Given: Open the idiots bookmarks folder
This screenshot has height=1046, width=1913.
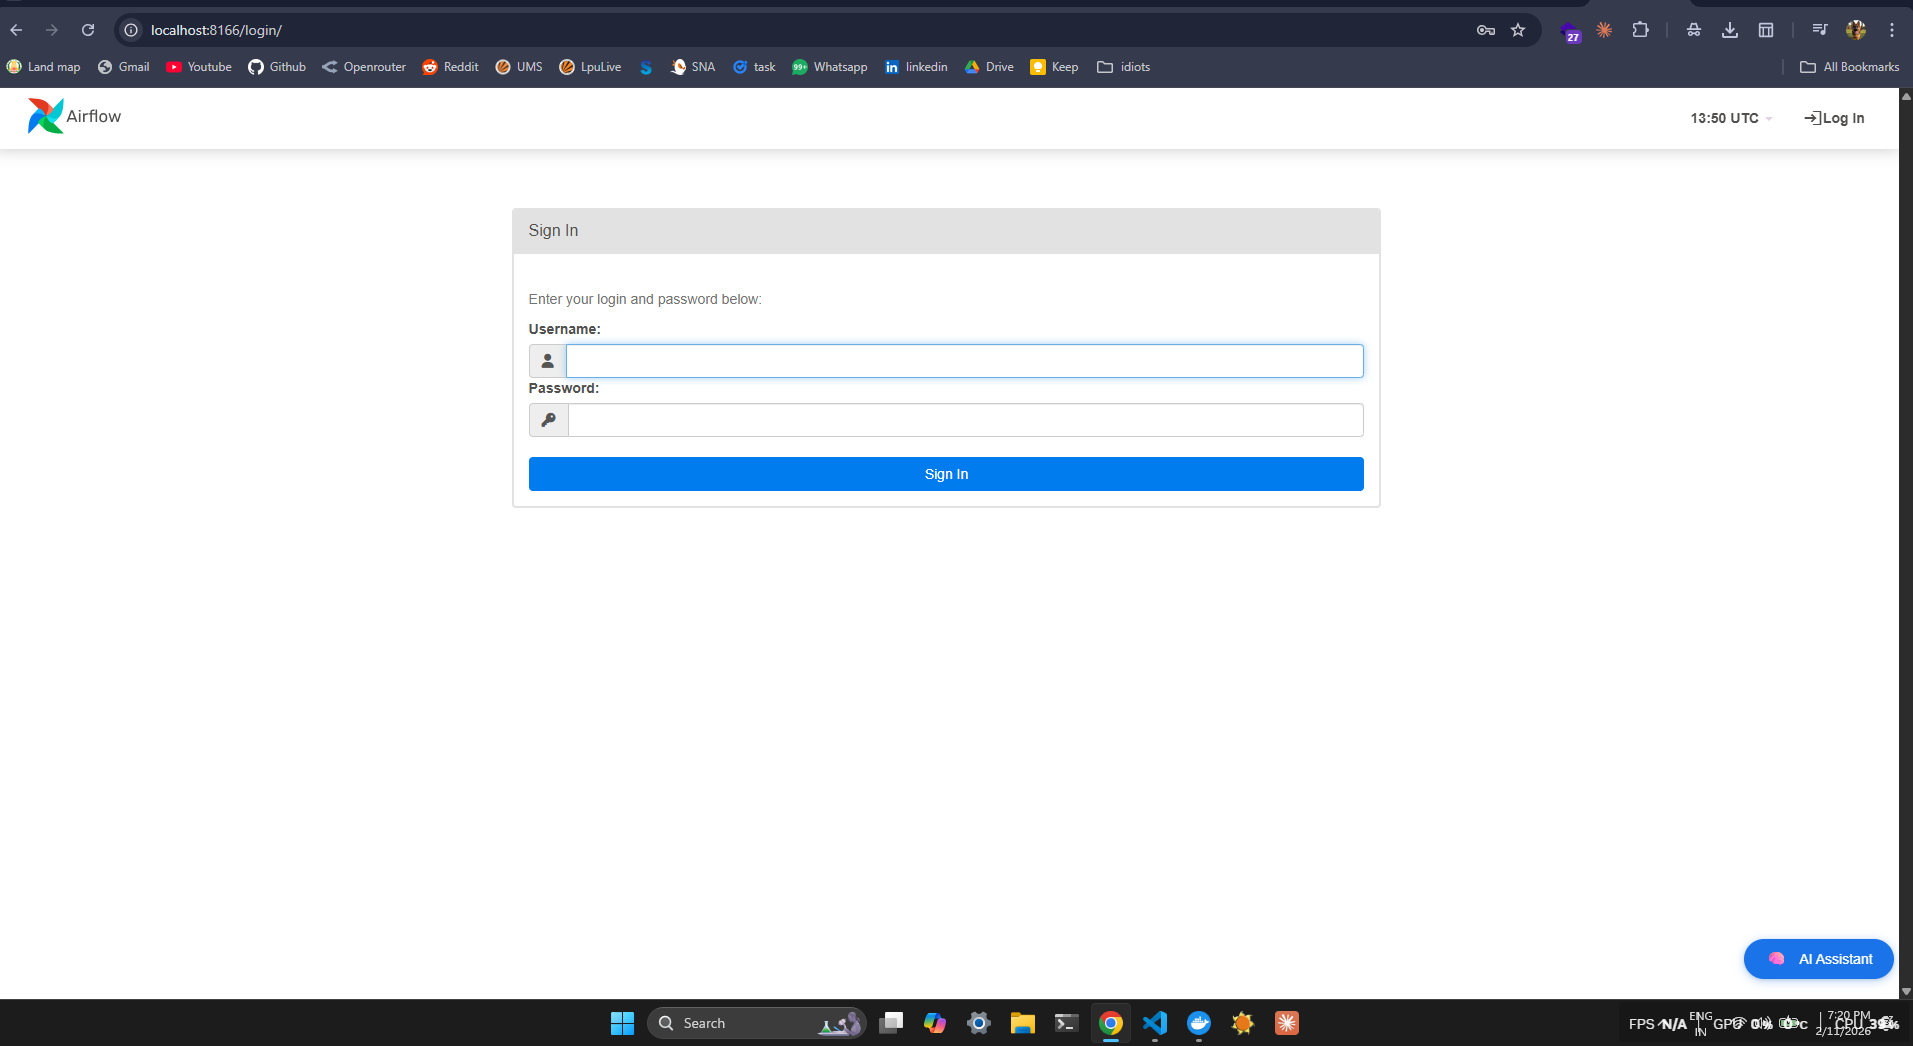Looking at the screenshot, I should click(1123, 67).
